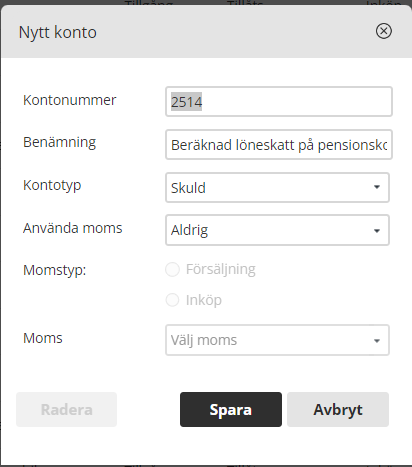Click the Nytt konto dialog title
Viewport: 412px width, 467px height.
(58, 32)
